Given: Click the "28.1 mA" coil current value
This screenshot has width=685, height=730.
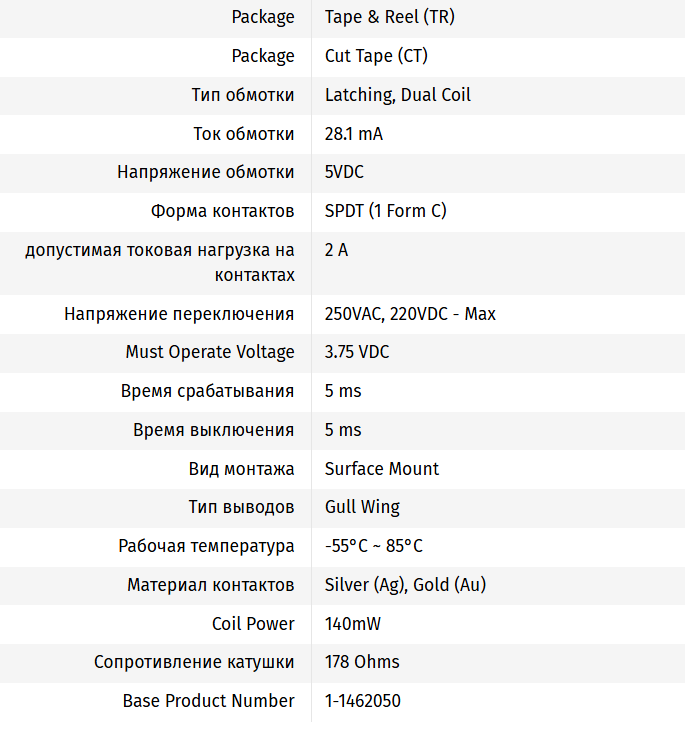Looking at the screenshot, I should click(353, 134).
